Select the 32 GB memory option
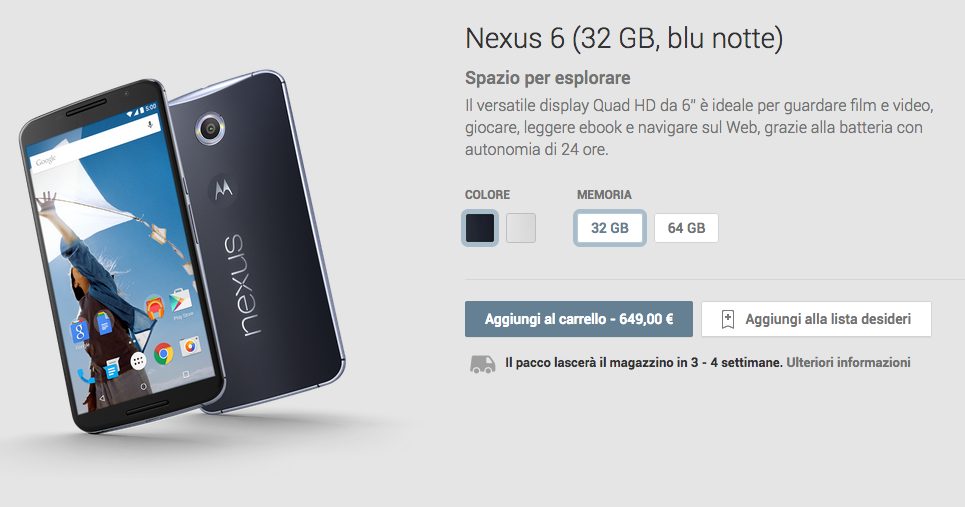This screenshot has height=507, width=965. 609,228
